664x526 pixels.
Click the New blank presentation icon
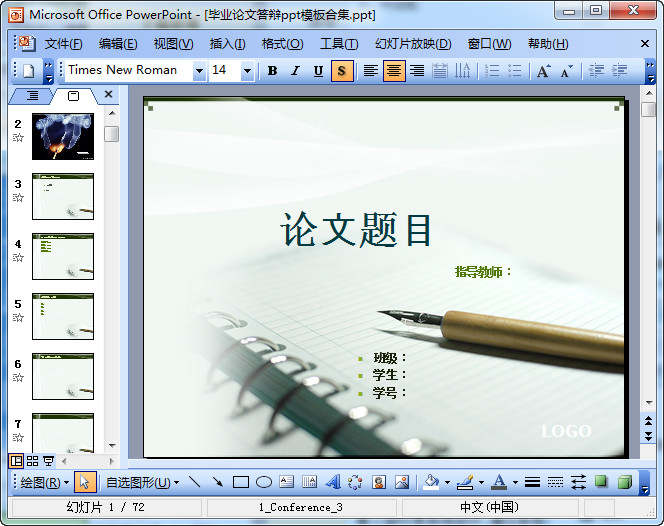point(29,71)
